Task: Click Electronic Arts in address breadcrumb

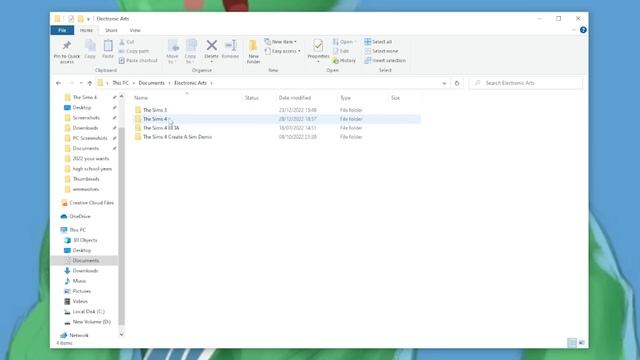Action: coord(191,83)
